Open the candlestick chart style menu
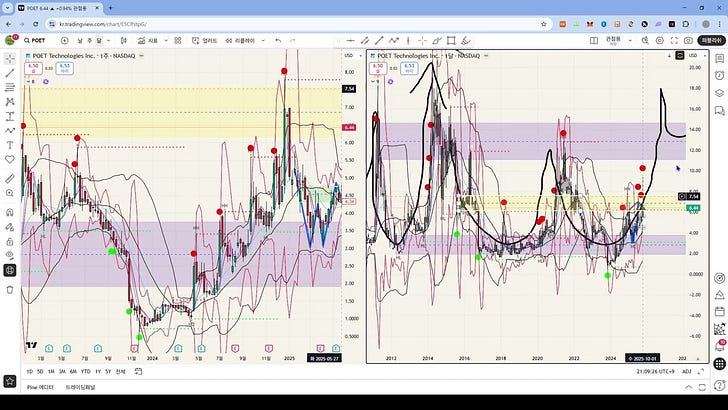The height and width of the screenshot is (410, 728). tap(124, 41)
